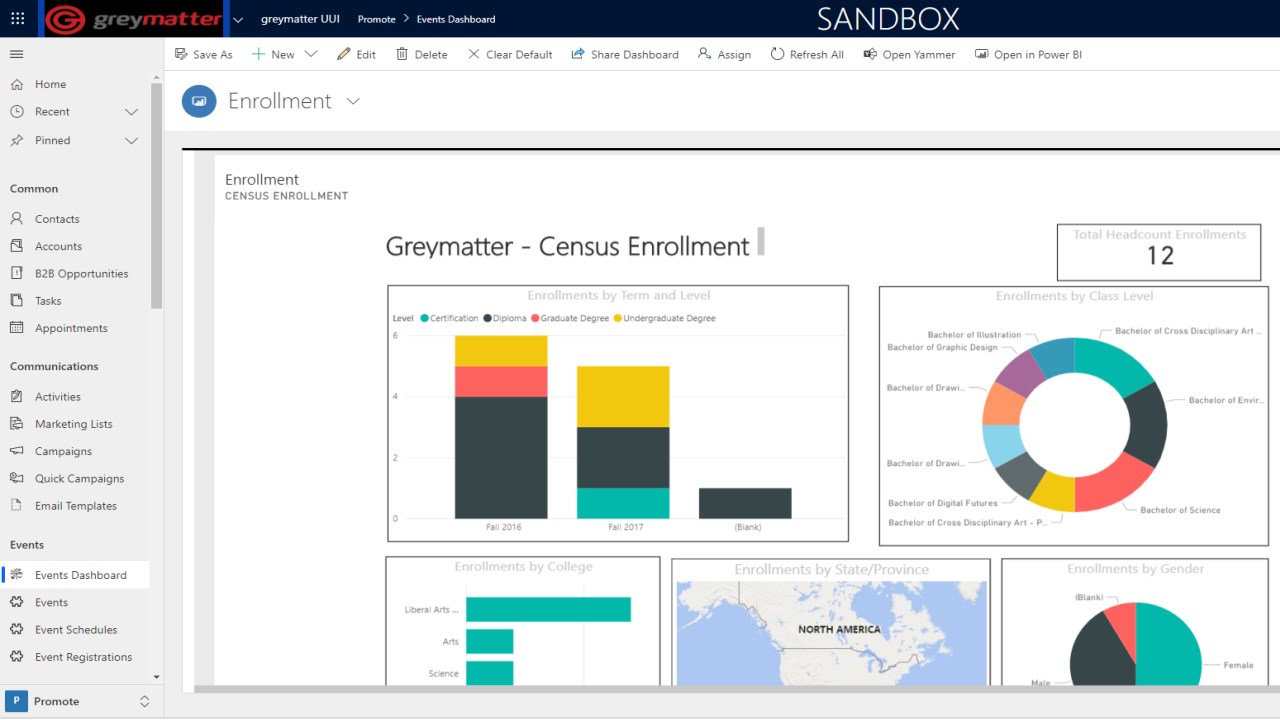Image resolution: width=1280 pixels, height=720 pixels.
Task: Click Clear Default command
Action: click(509, 54)
